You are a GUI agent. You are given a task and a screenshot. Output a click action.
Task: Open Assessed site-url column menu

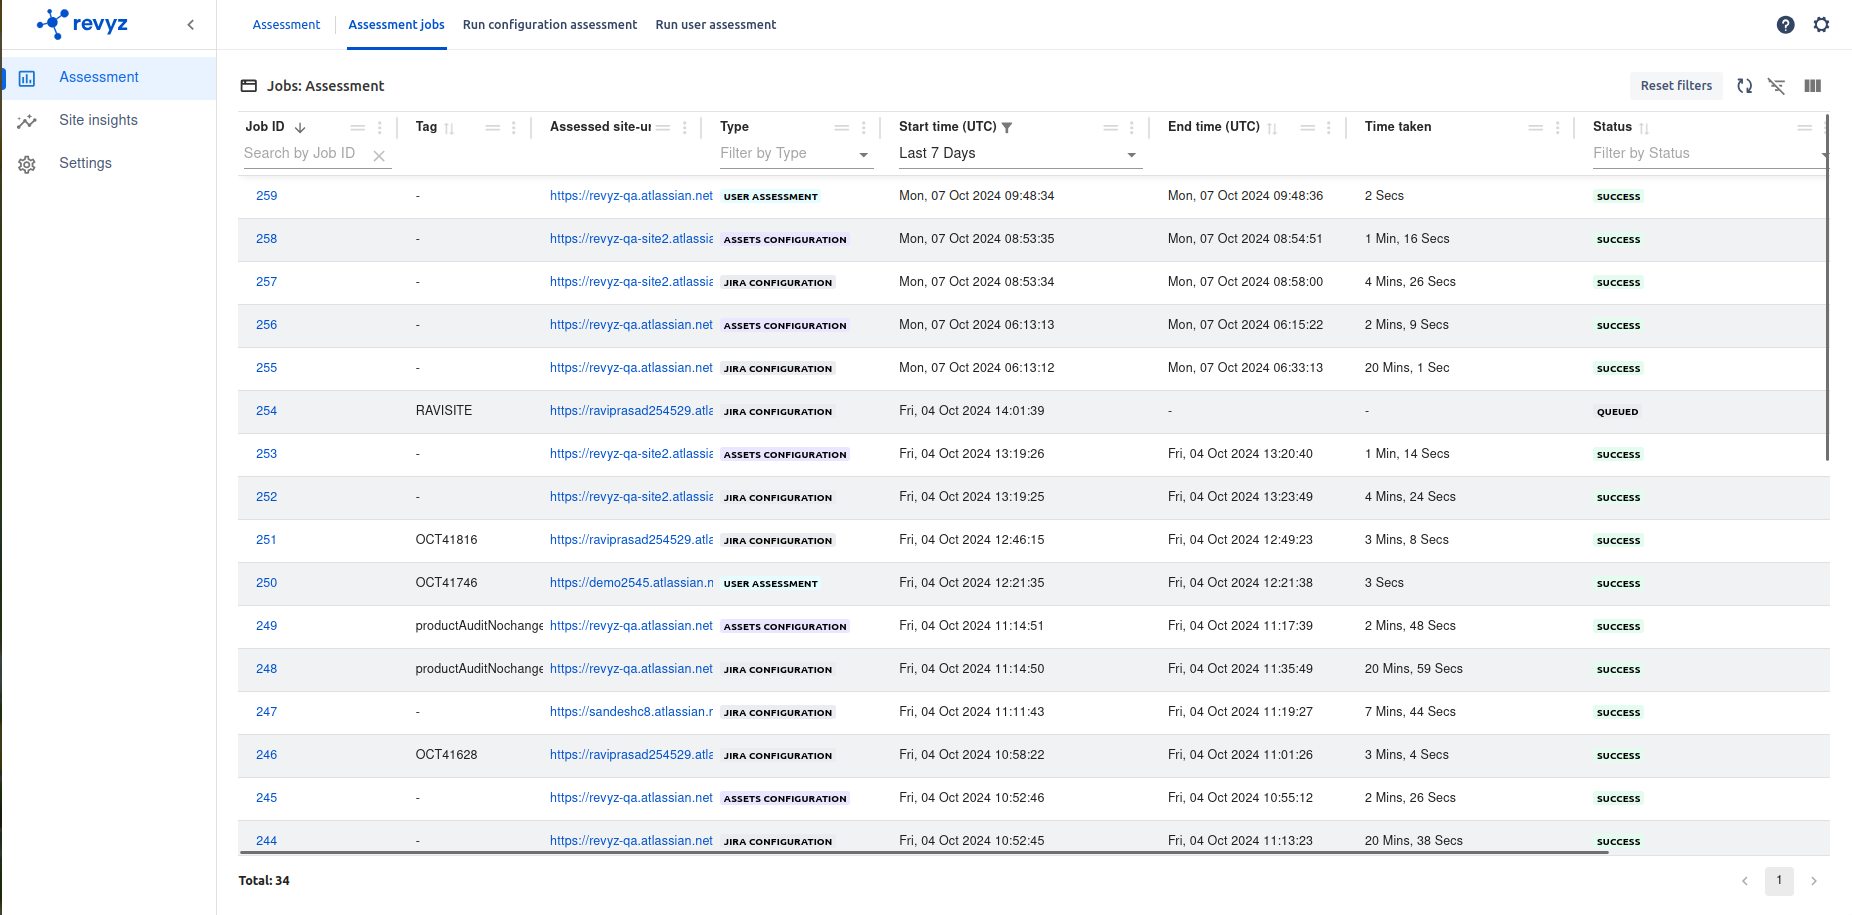(685, 128)
